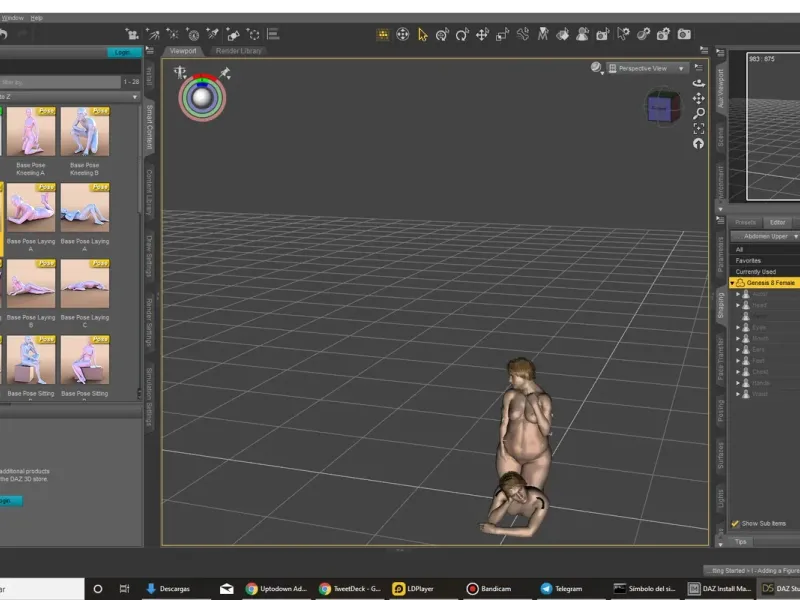Click the draw style sphere icon
This screenshot has height=600, width=800.
point(597,68)
